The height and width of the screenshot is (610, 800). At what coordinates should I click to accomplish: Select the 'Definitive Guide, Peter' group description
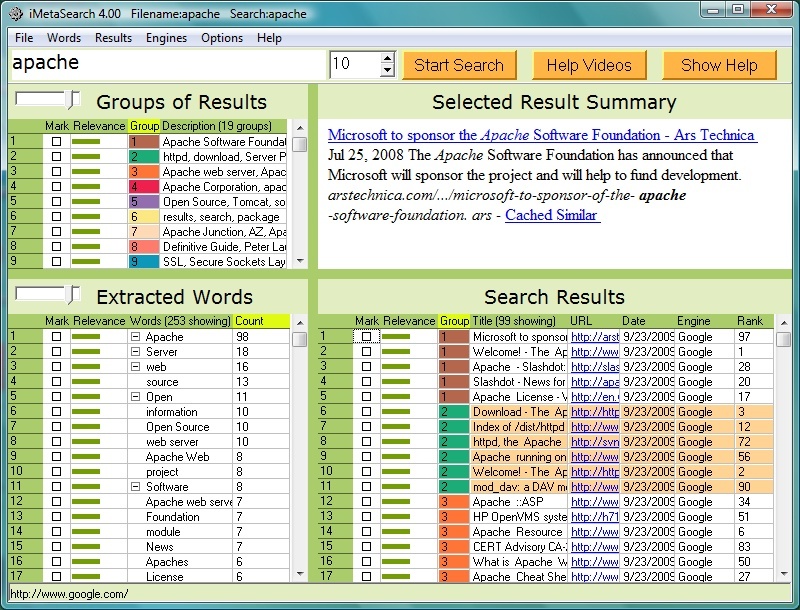click(x=224, y=247)
